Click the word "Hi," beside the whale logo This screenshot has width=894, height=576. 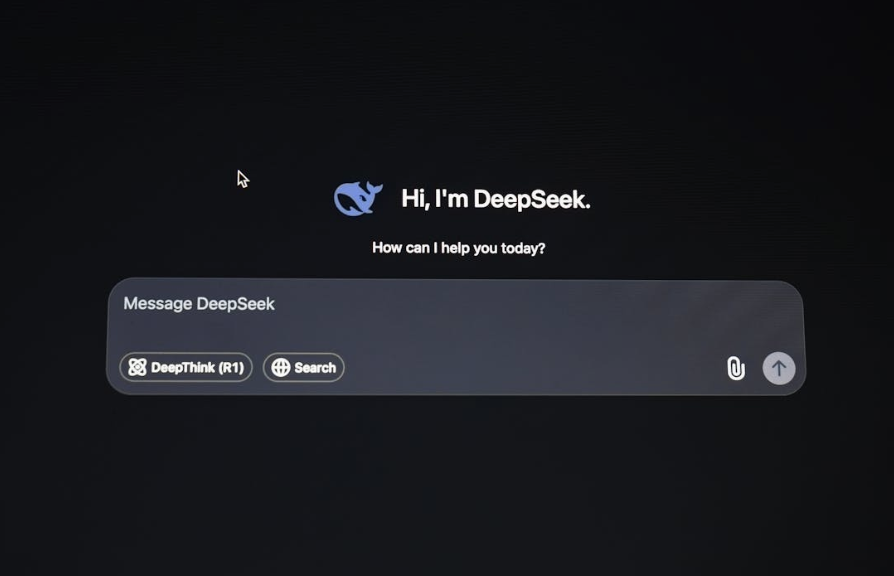[x=415, y=199]
